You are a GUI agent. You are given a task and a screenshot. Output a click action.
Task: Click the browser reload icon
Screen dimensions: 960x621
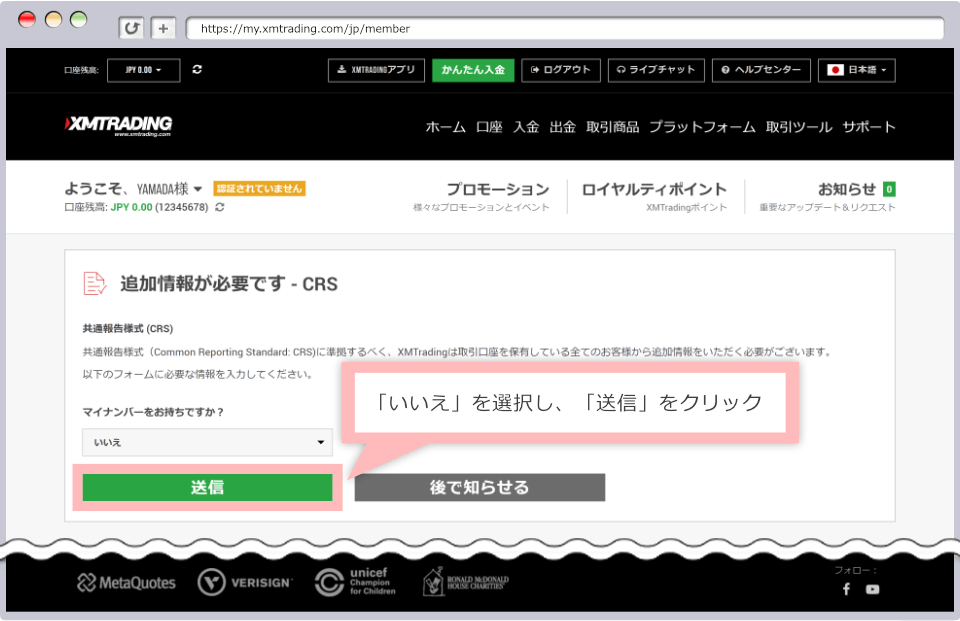tap(131, 28)
